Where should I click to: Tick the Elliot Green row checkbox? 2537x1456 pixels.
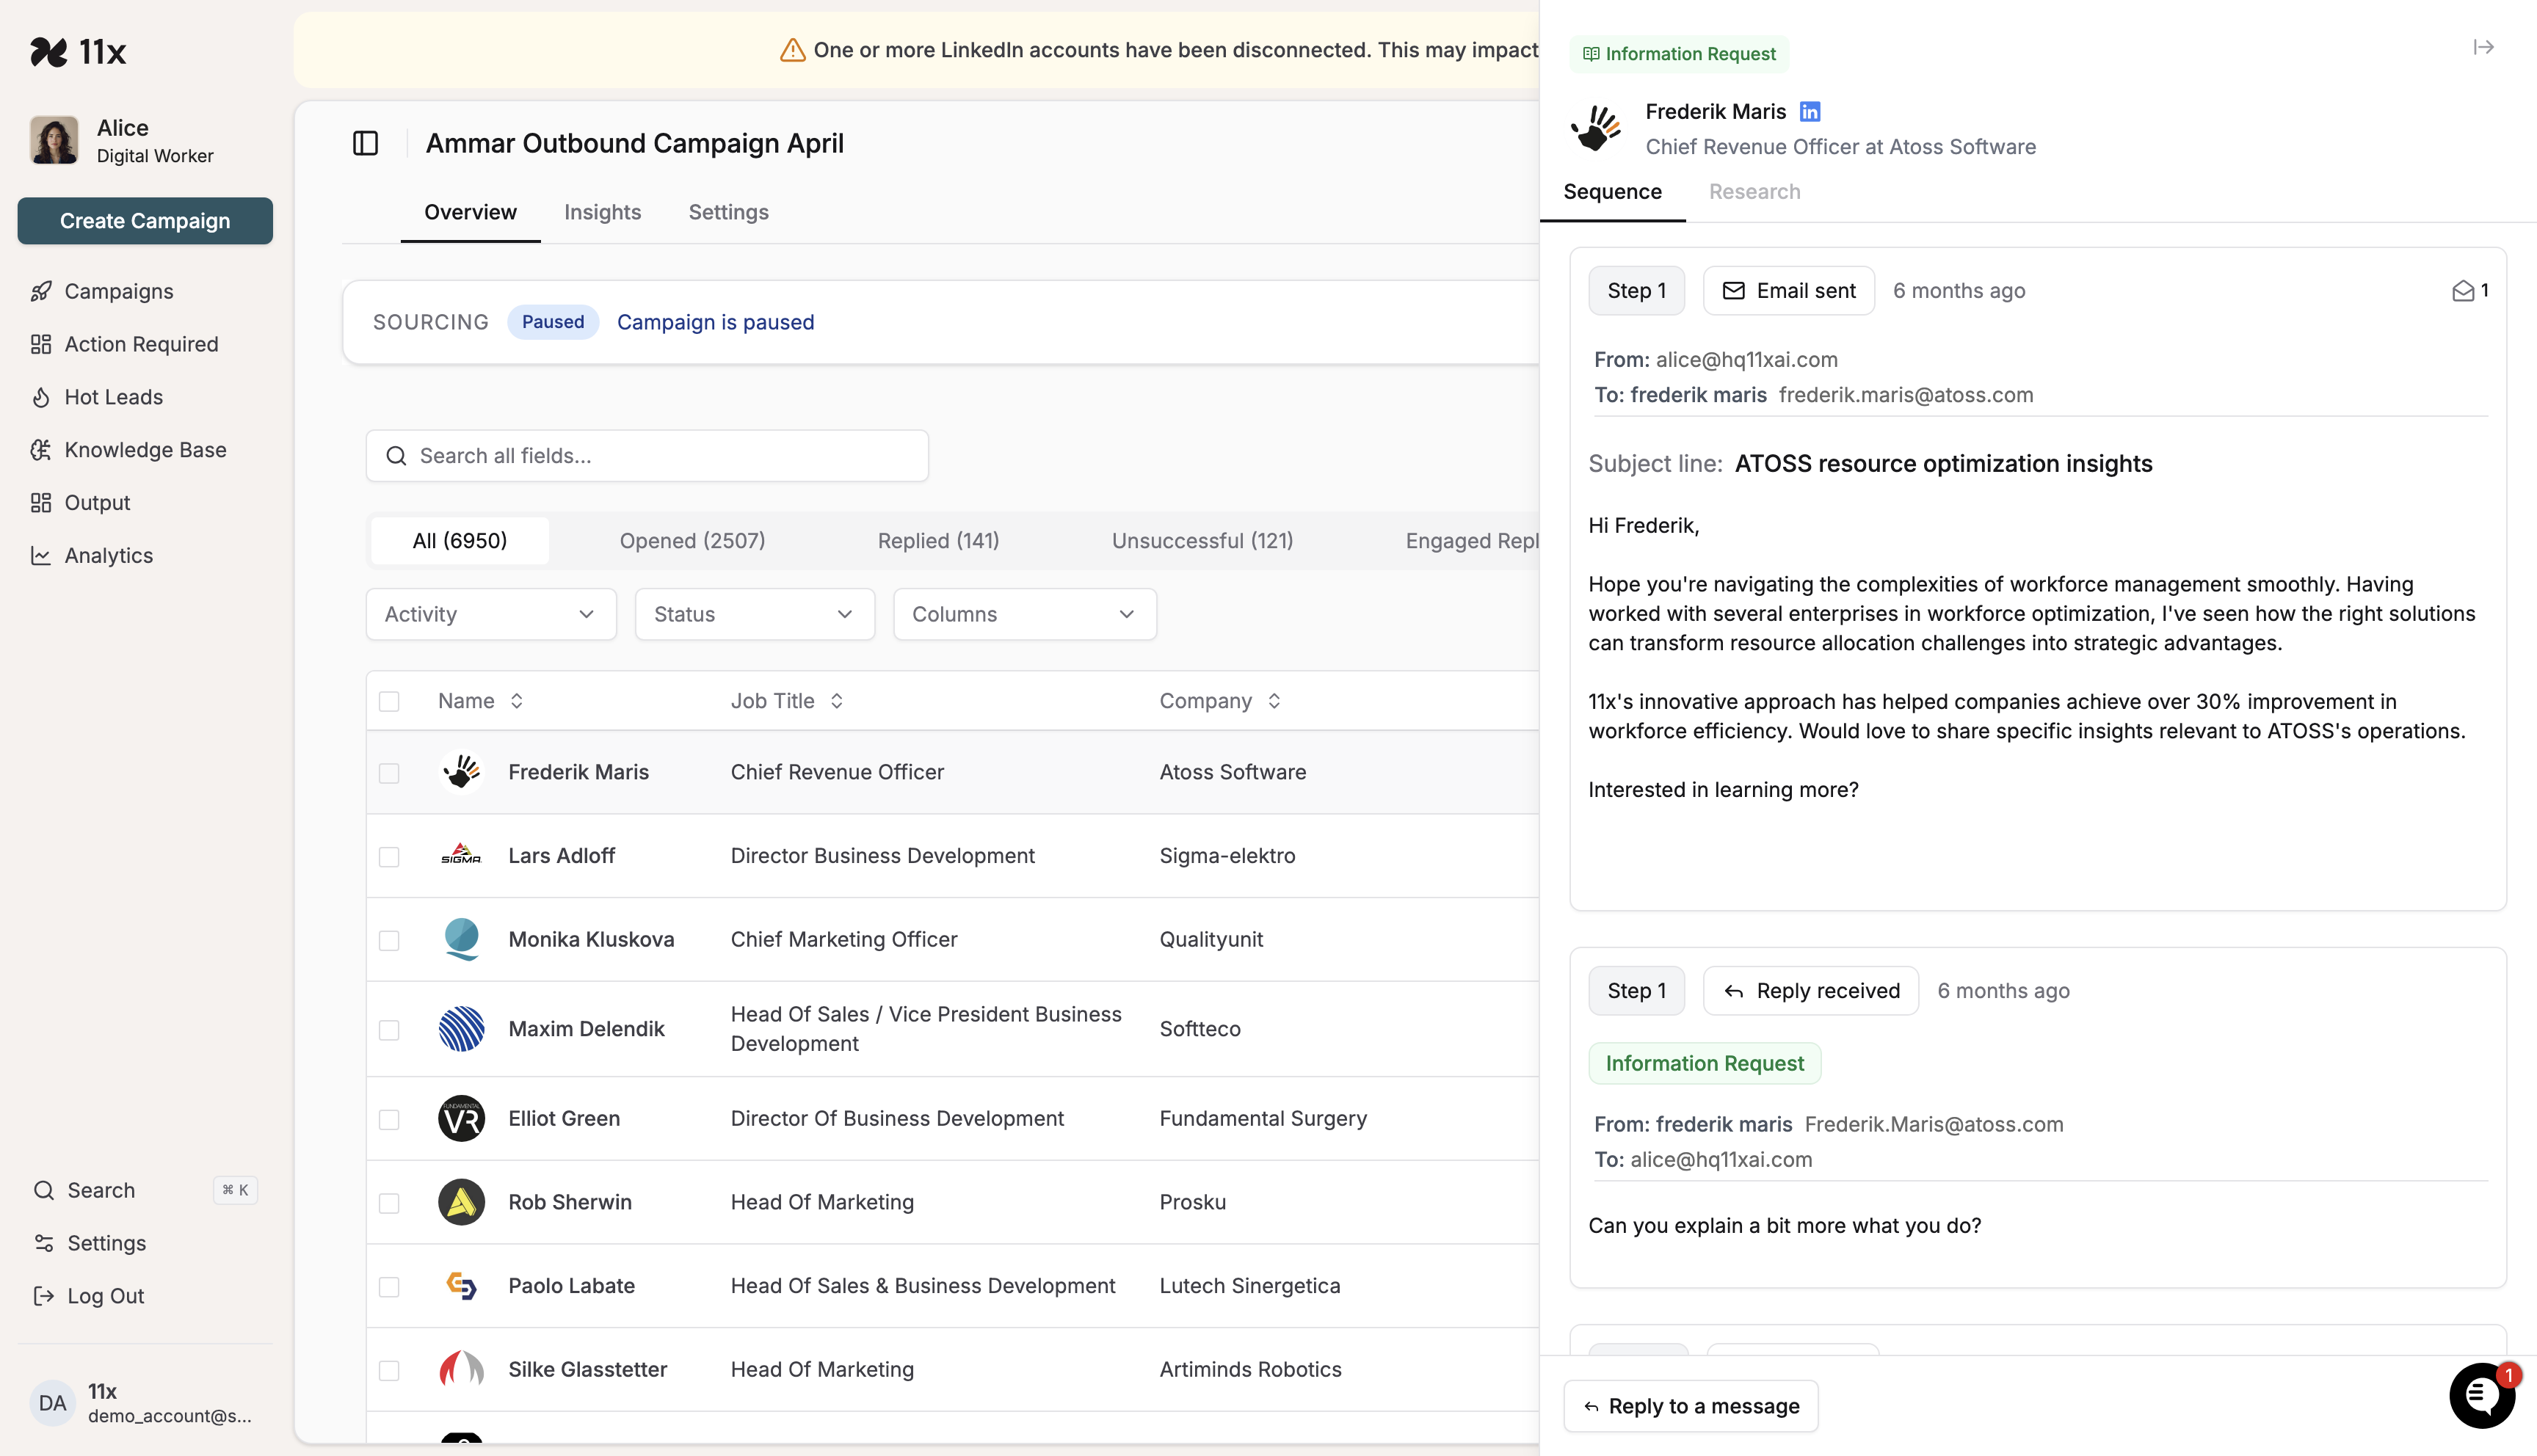pos(389,1119)
